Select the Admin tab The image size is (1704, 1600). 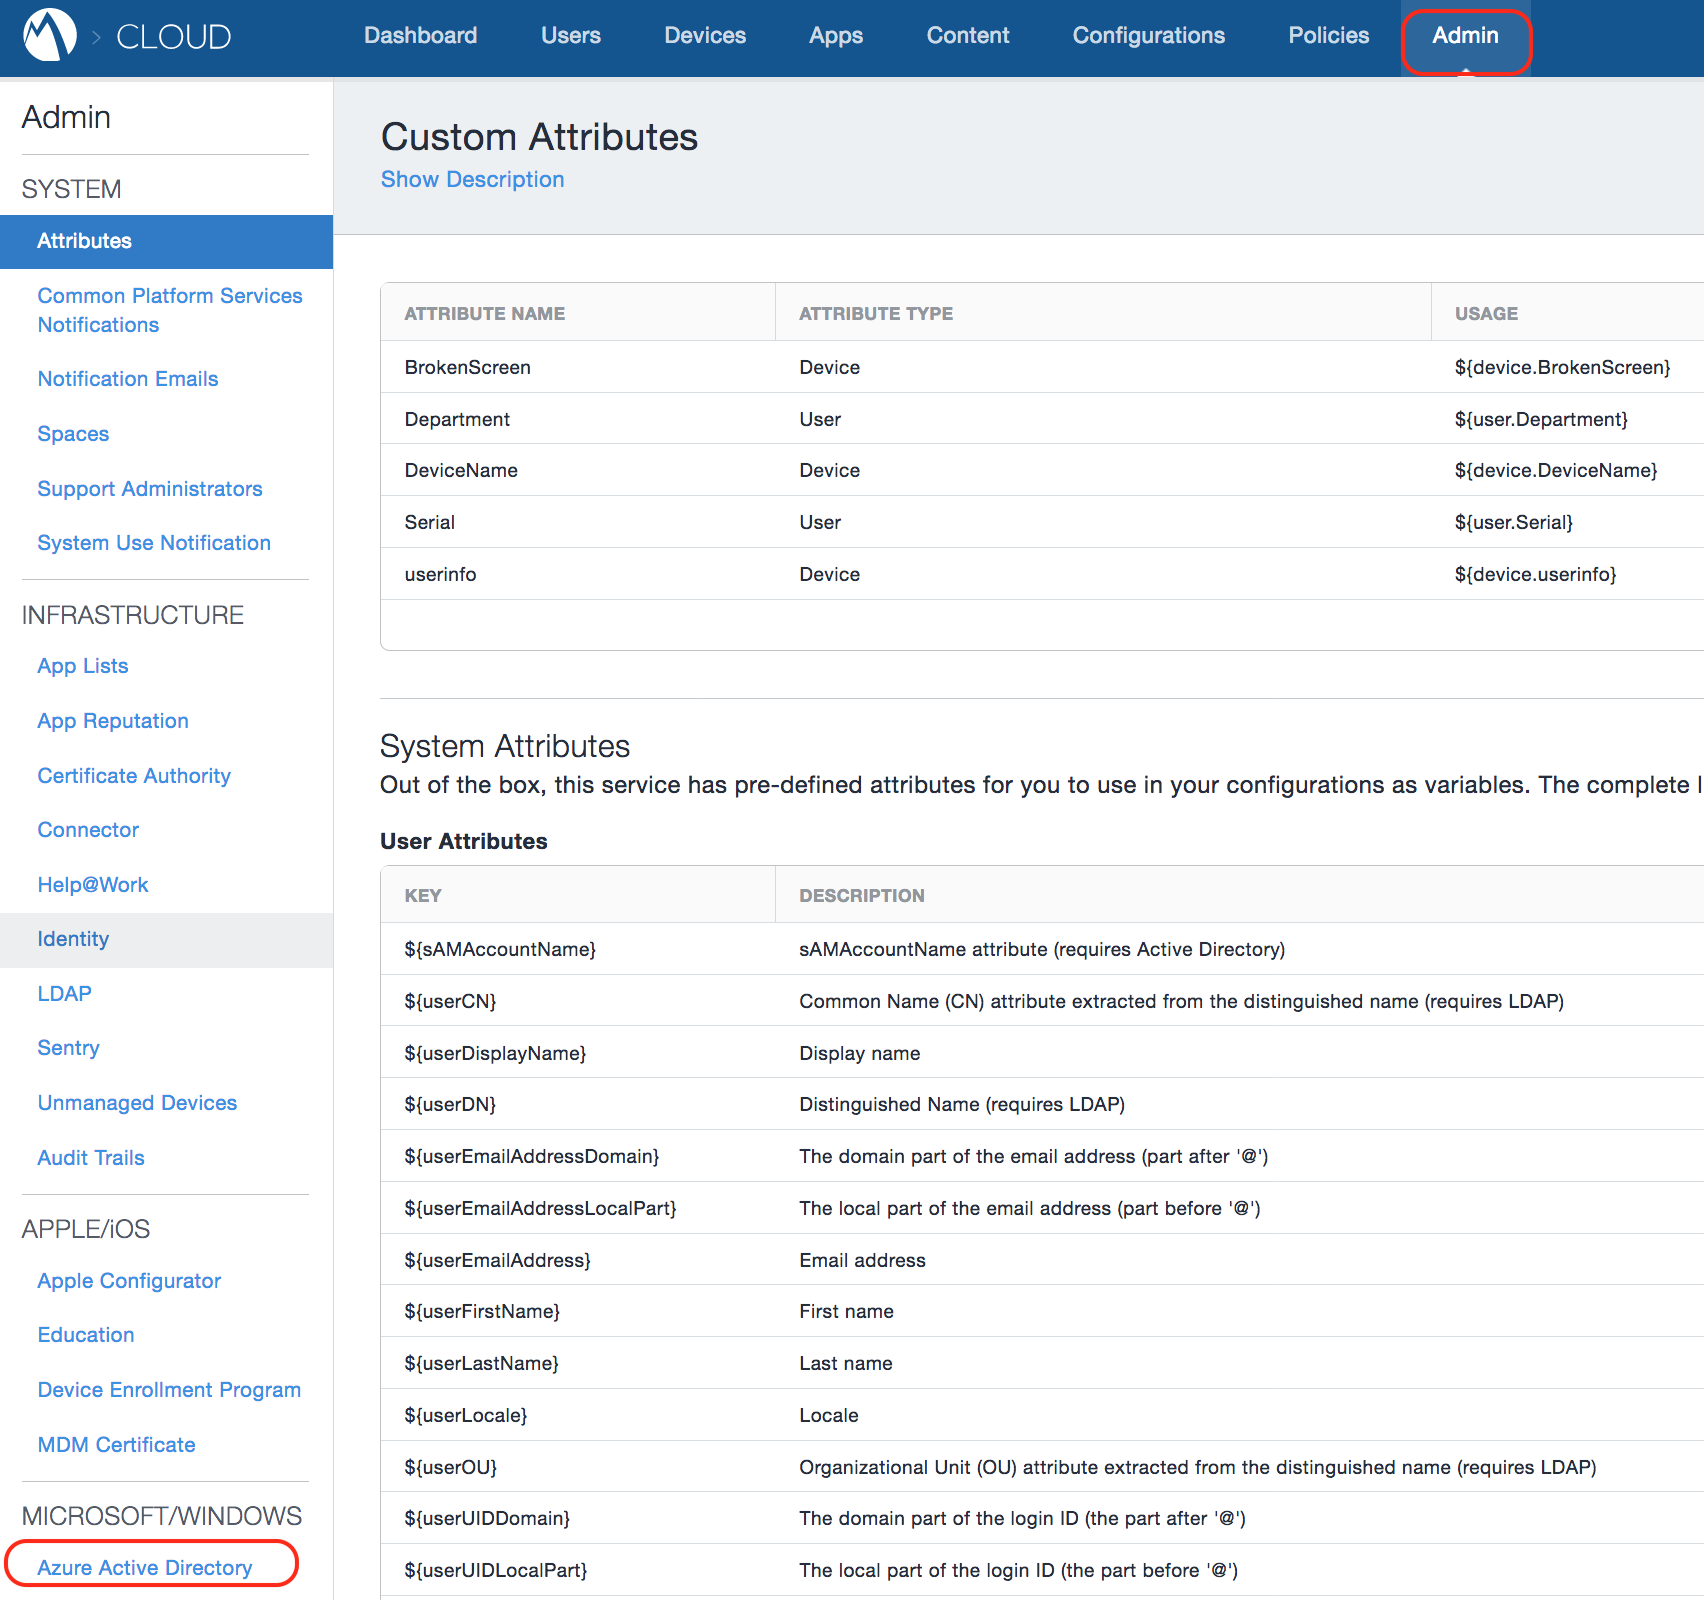(x=1465, y=36)
